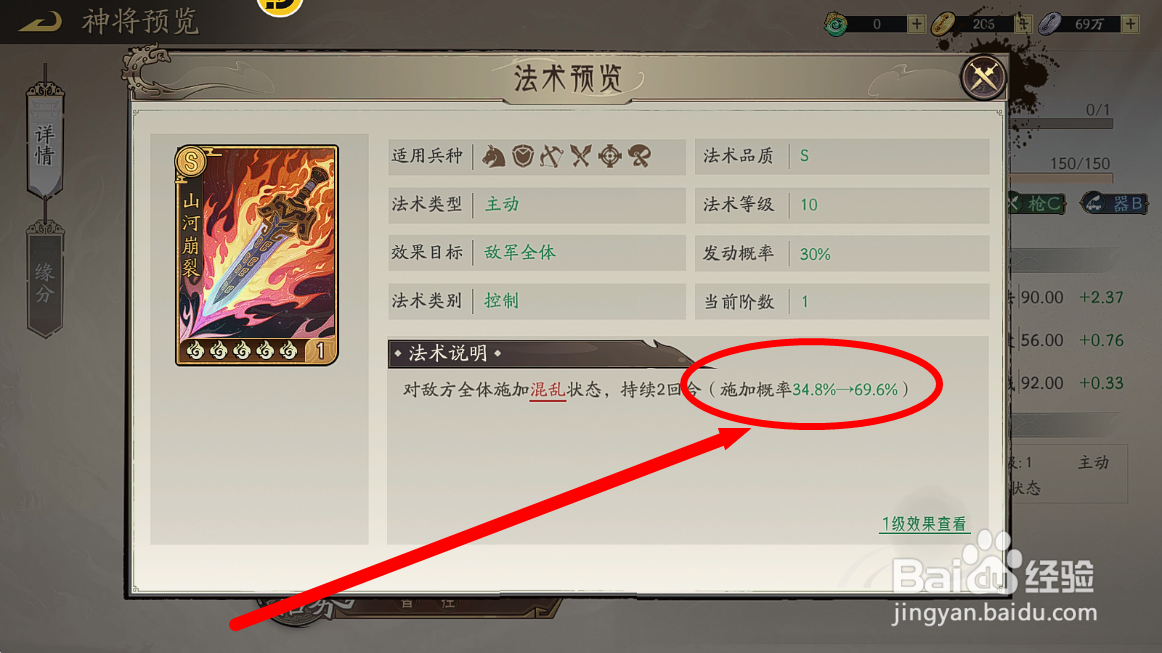Screen dimensions: 1162x653
Task: Open the 1级效果查看 link
Action: click(924, 524)
